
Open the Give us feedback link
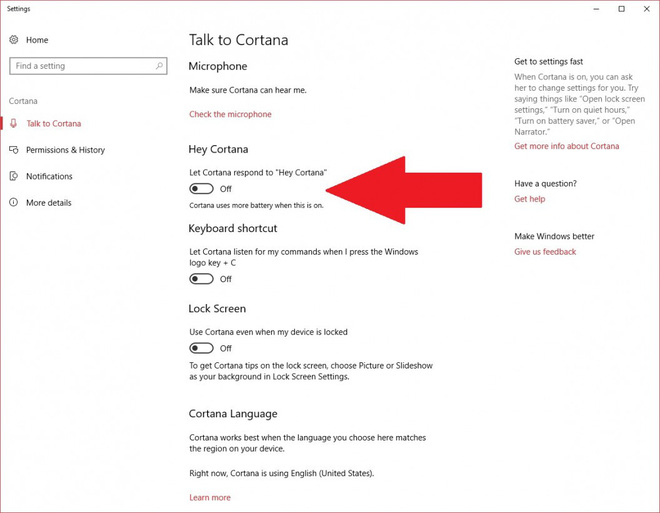tap(545, 252)
